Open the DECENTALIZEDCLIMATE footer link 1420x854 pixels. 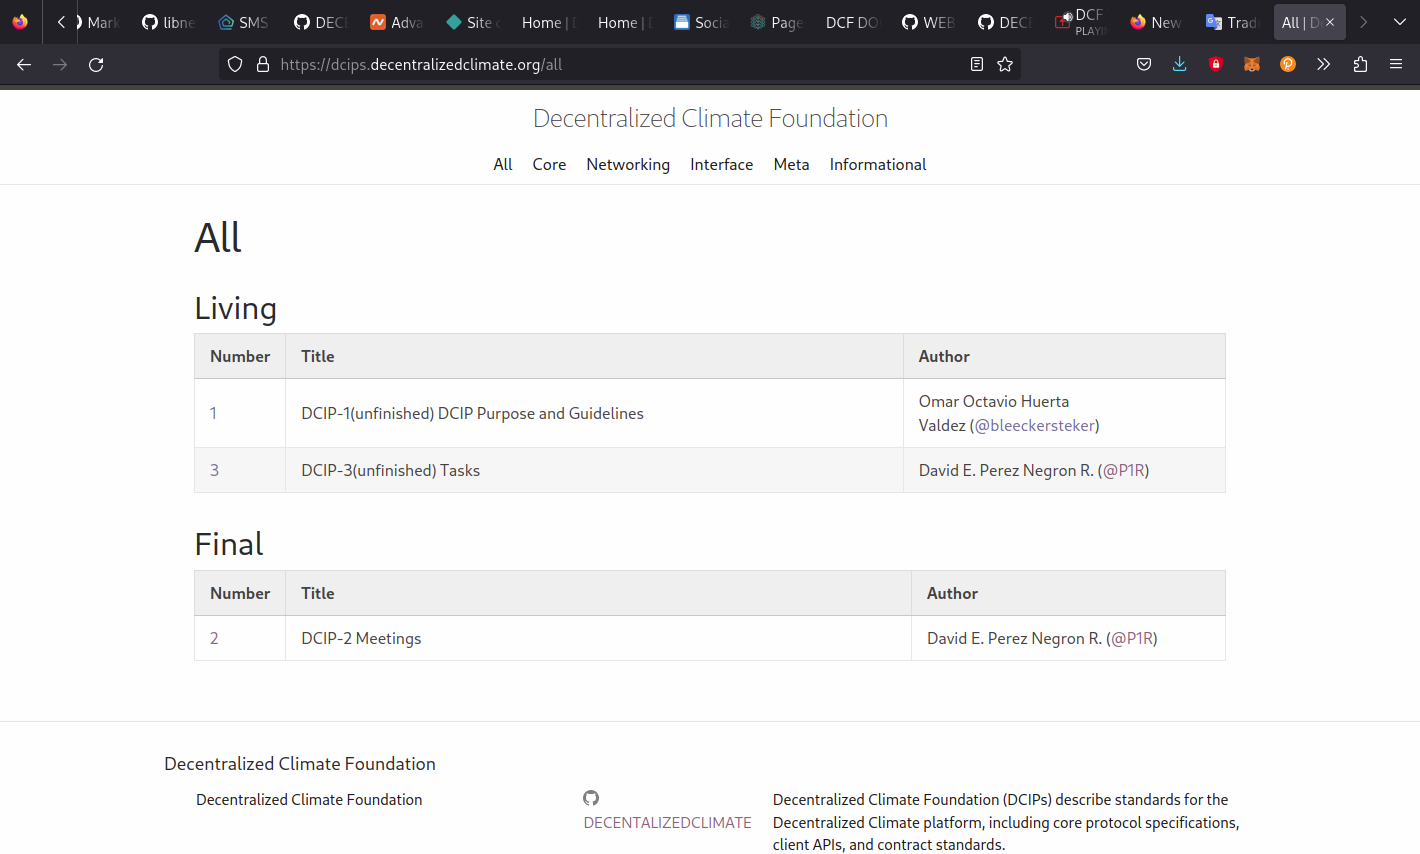[x=667, y=822]
